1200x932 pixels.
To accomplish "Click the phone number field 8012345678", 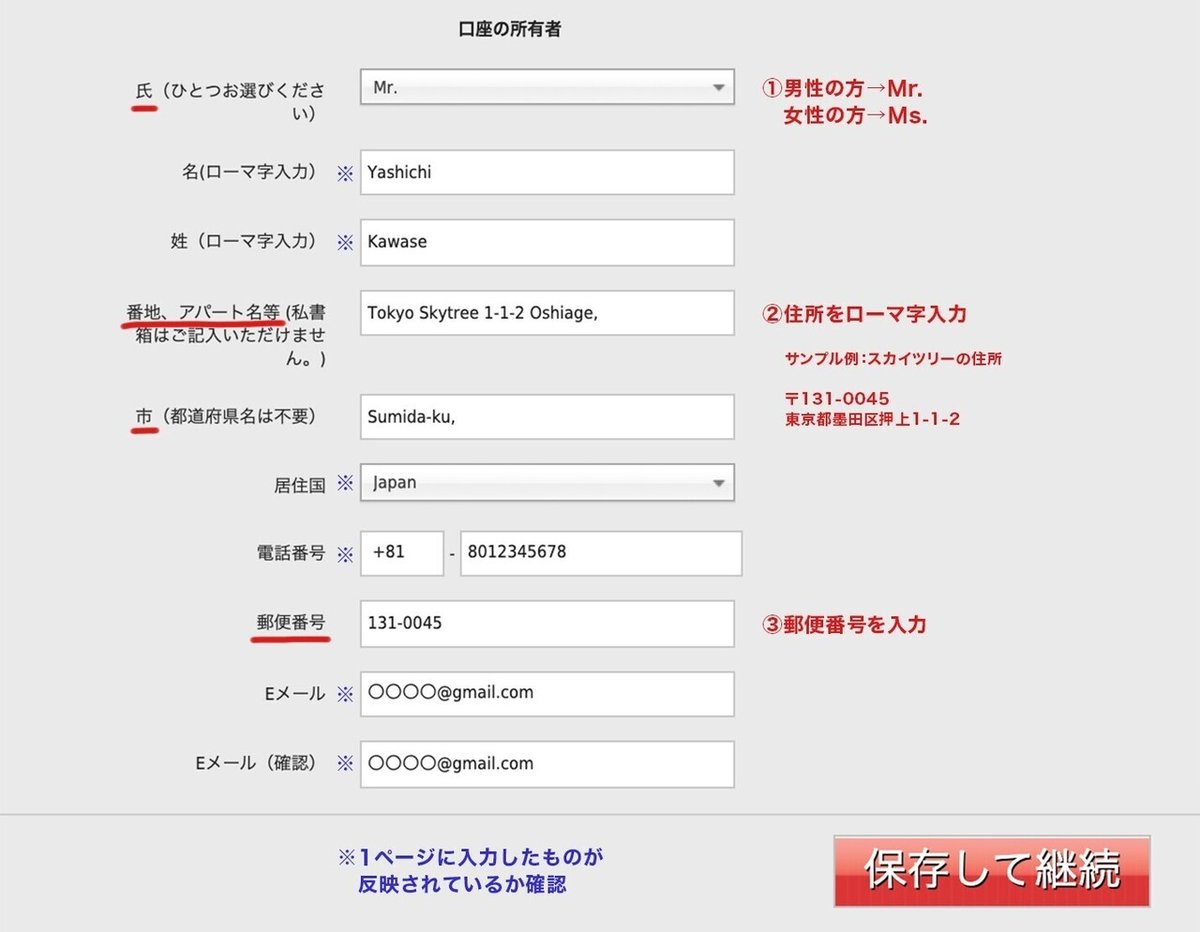I will click(601, 553).
